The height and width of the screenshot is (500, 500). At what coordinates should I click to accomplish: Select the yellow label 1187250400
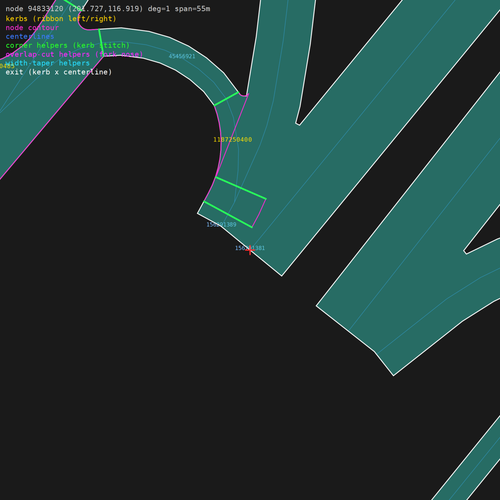[x=233, y=140]
